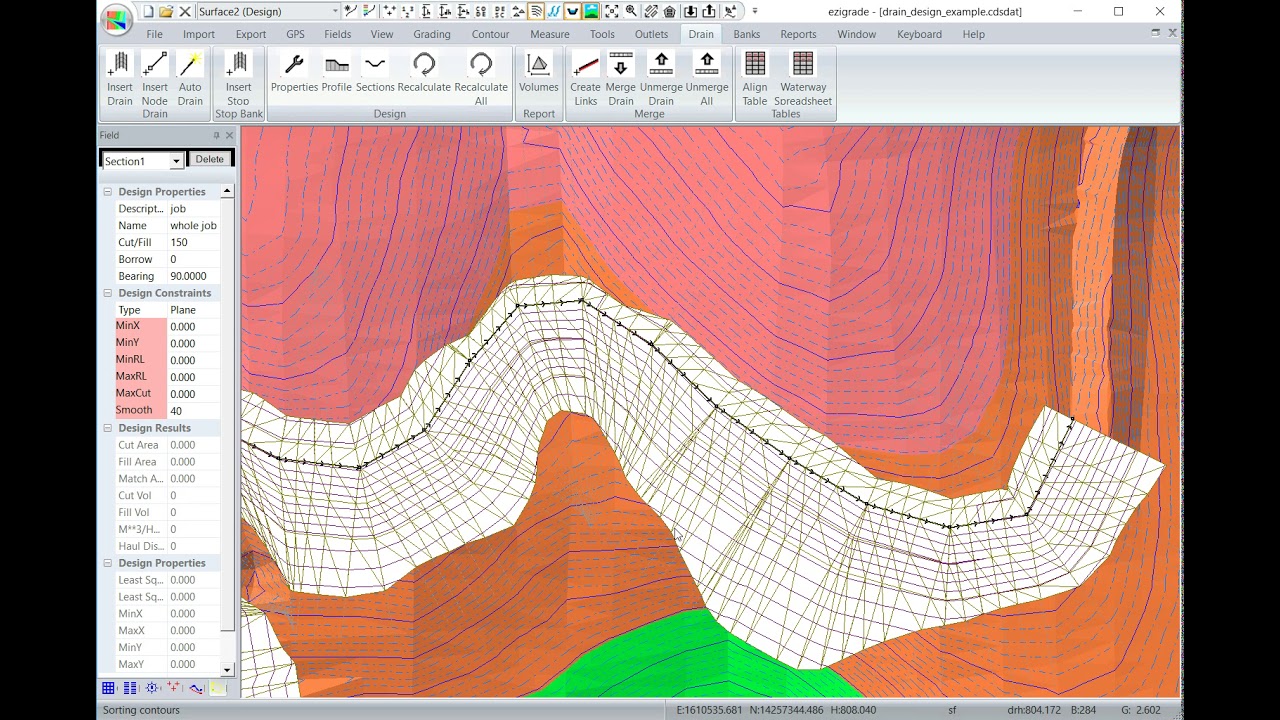Open the File menu
Viewport: 1280px width, 720px height.
tap(154, 34)
